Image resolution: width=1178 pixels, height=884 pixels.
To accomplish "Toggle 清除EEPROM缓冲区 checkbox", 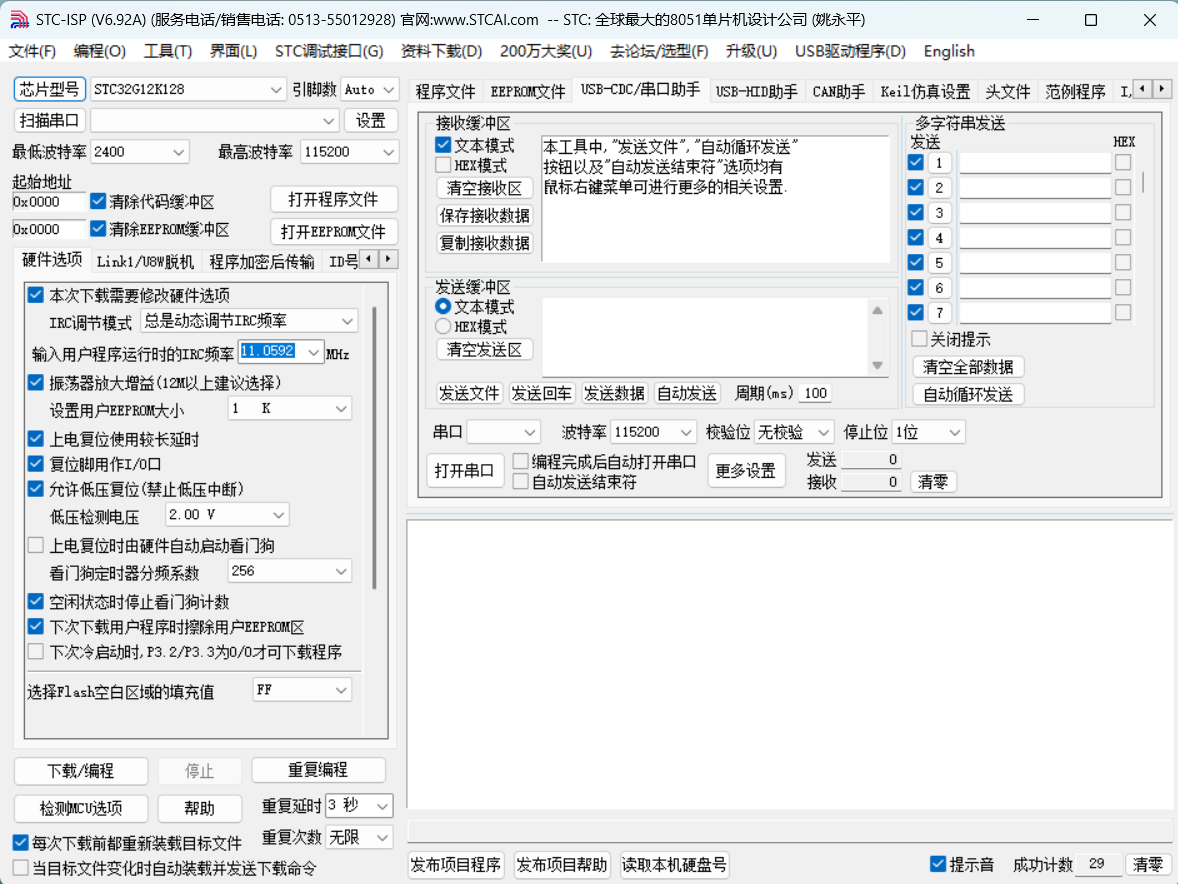I will point(98,228).
